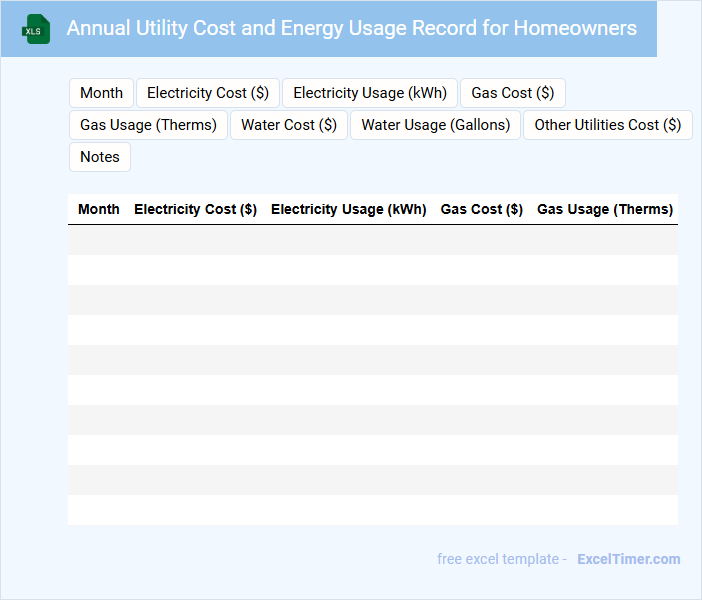
Task: Click the Gas Cost ($) tag
Action: (x=513, y=93)
